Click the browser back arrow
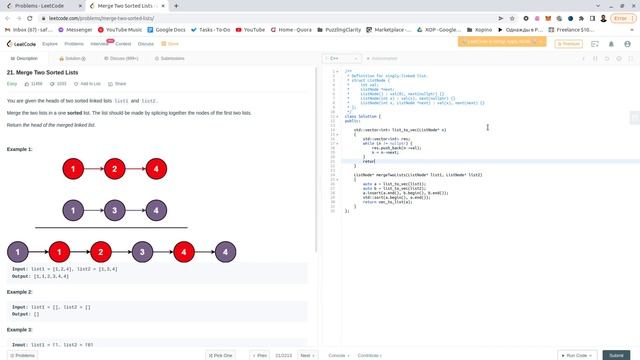 pos(7,18)
